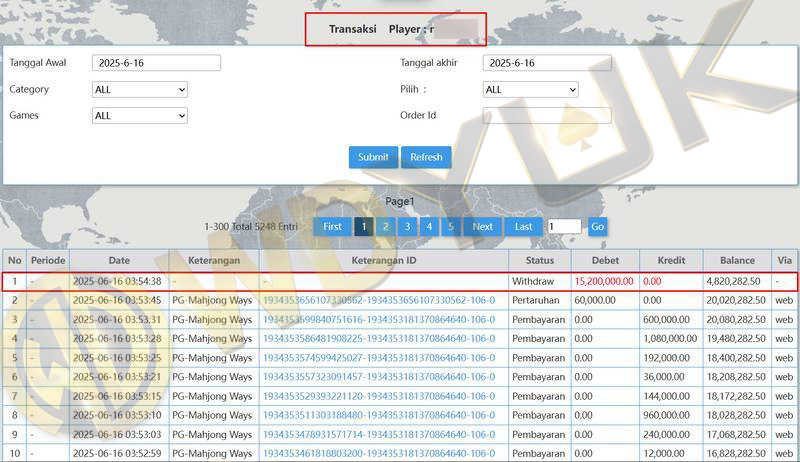
Task: Select pagination page 3
Action: 408,226
